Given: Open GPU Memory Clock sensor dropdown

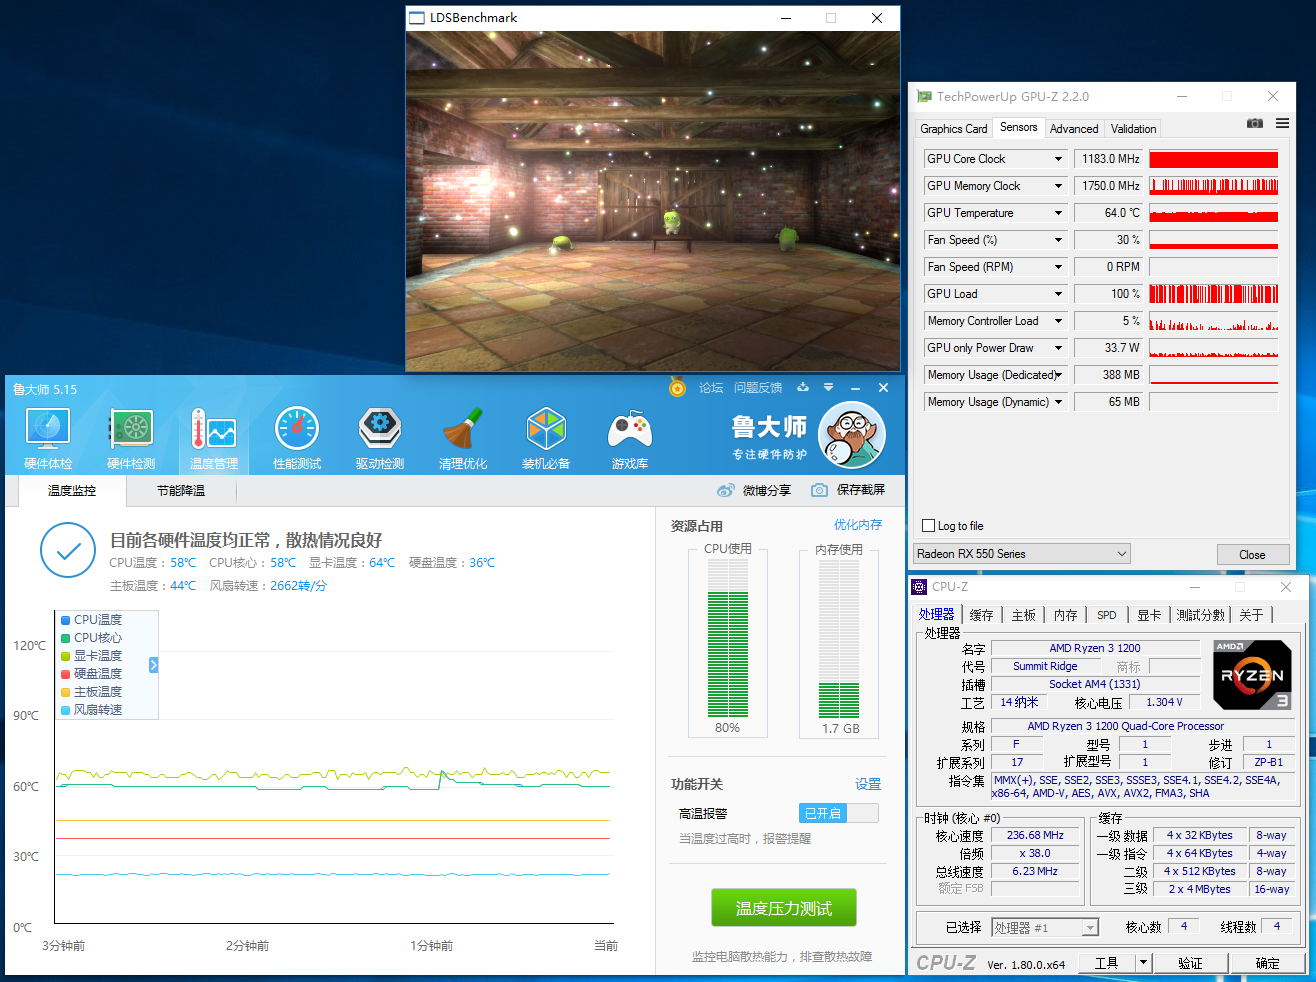Looking at the screenshot, I should (x=1058, y=186).
